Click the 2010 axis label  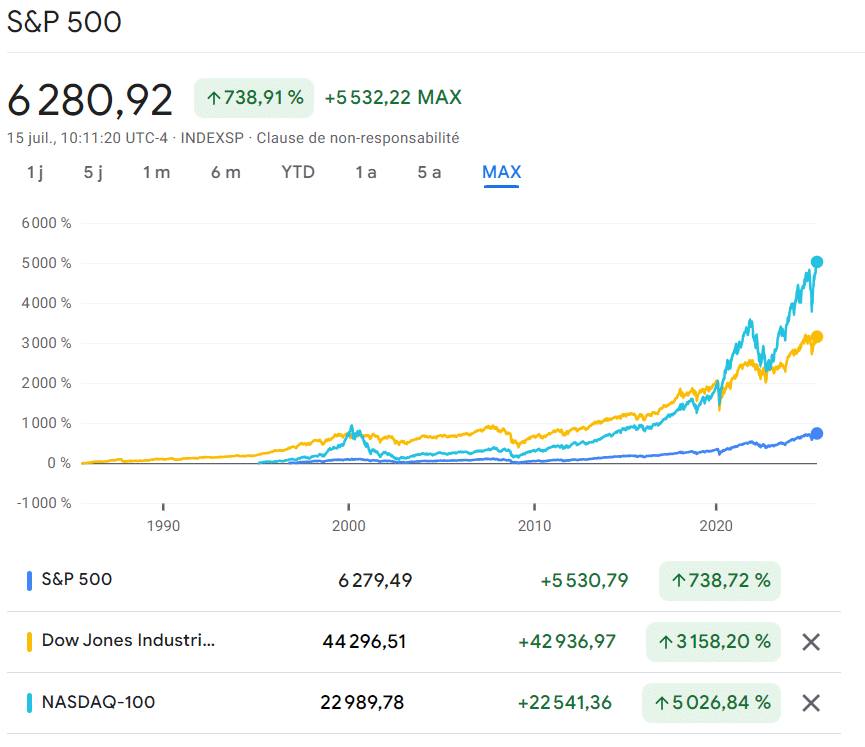535,526
